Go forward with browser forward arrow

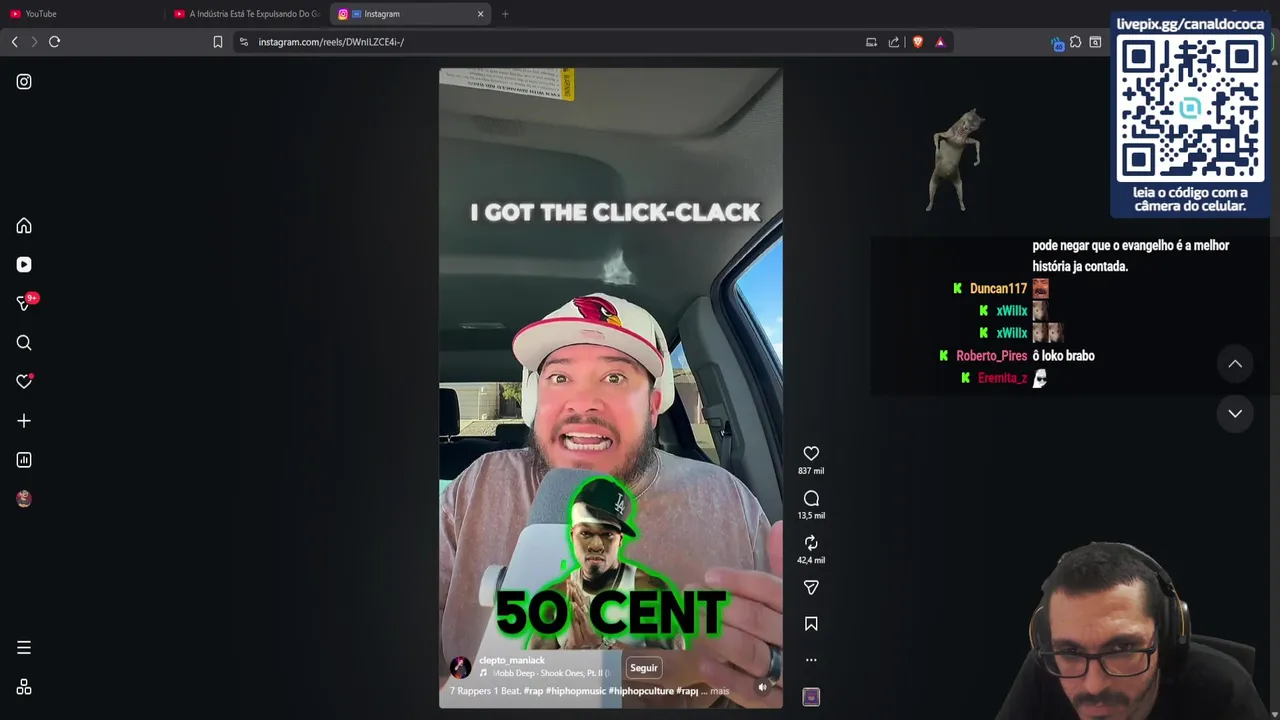click(34, 42)
